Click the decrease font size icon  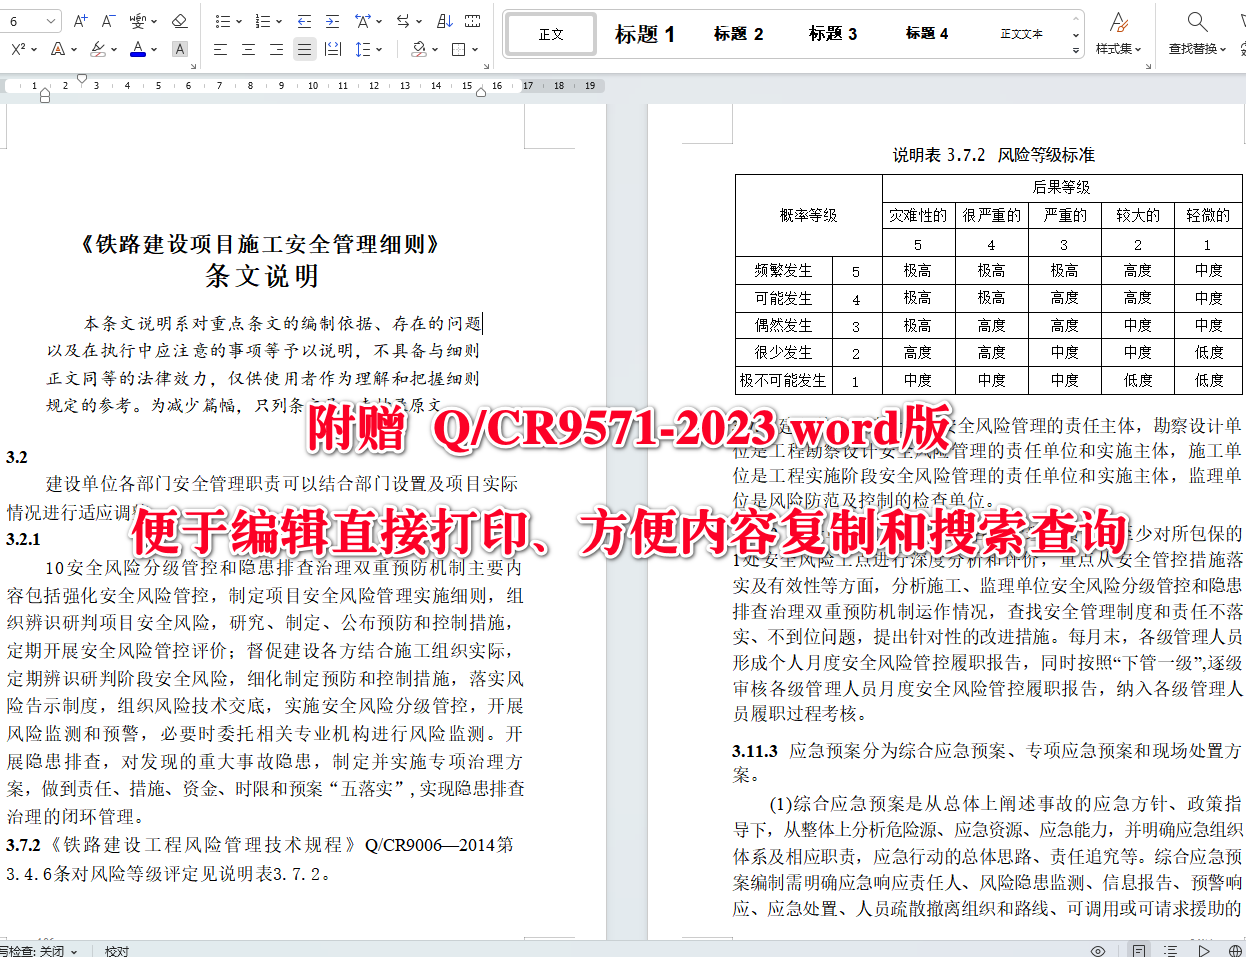click(x=107, y=19)
